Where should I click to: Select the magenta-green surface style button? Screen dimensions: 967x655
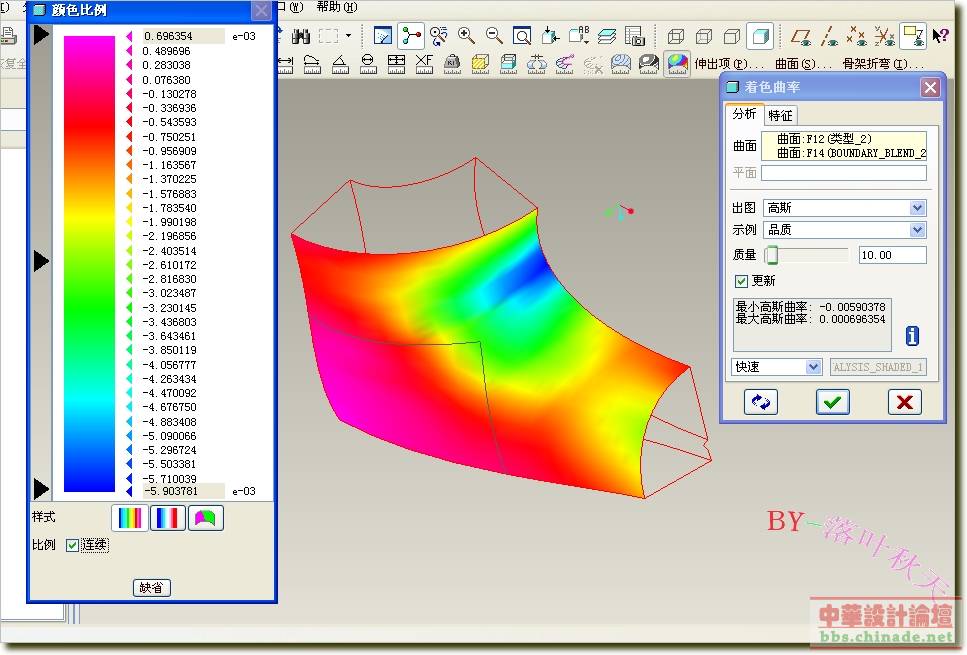pyautogui.click(x=205, y=518)
